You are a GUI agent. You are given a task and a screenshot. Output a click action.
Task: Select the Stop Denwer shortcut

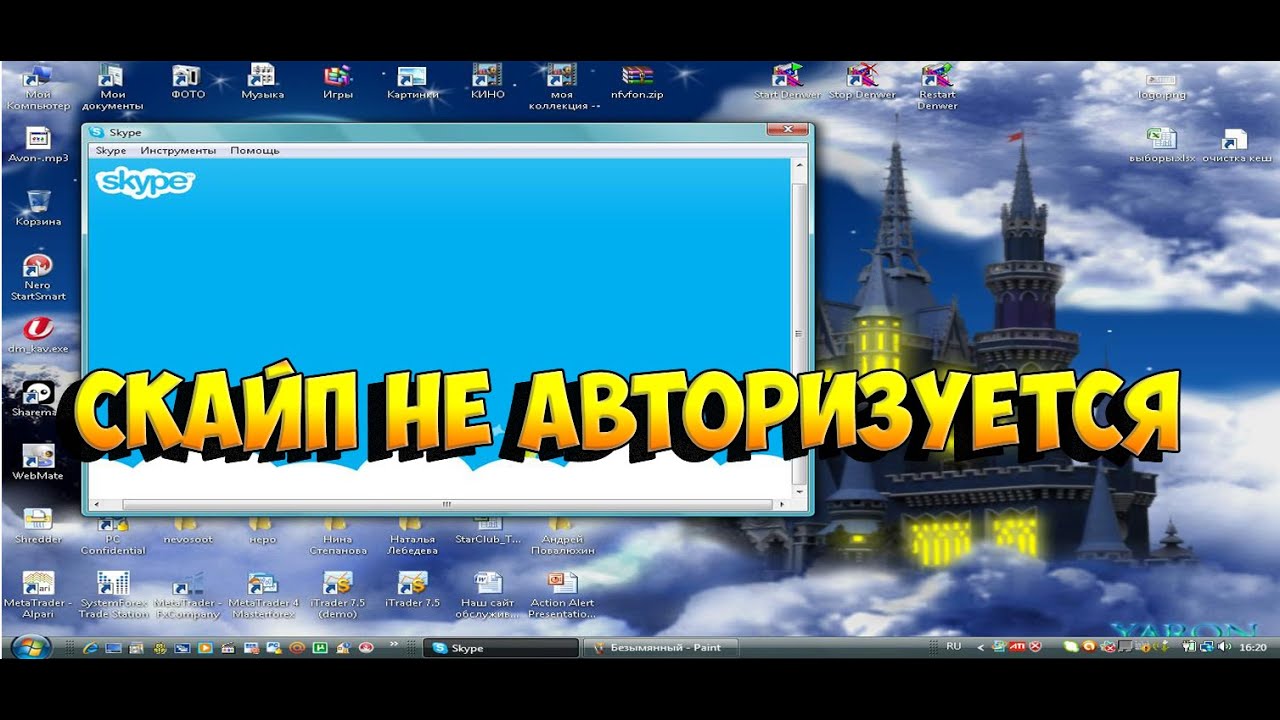862,83
